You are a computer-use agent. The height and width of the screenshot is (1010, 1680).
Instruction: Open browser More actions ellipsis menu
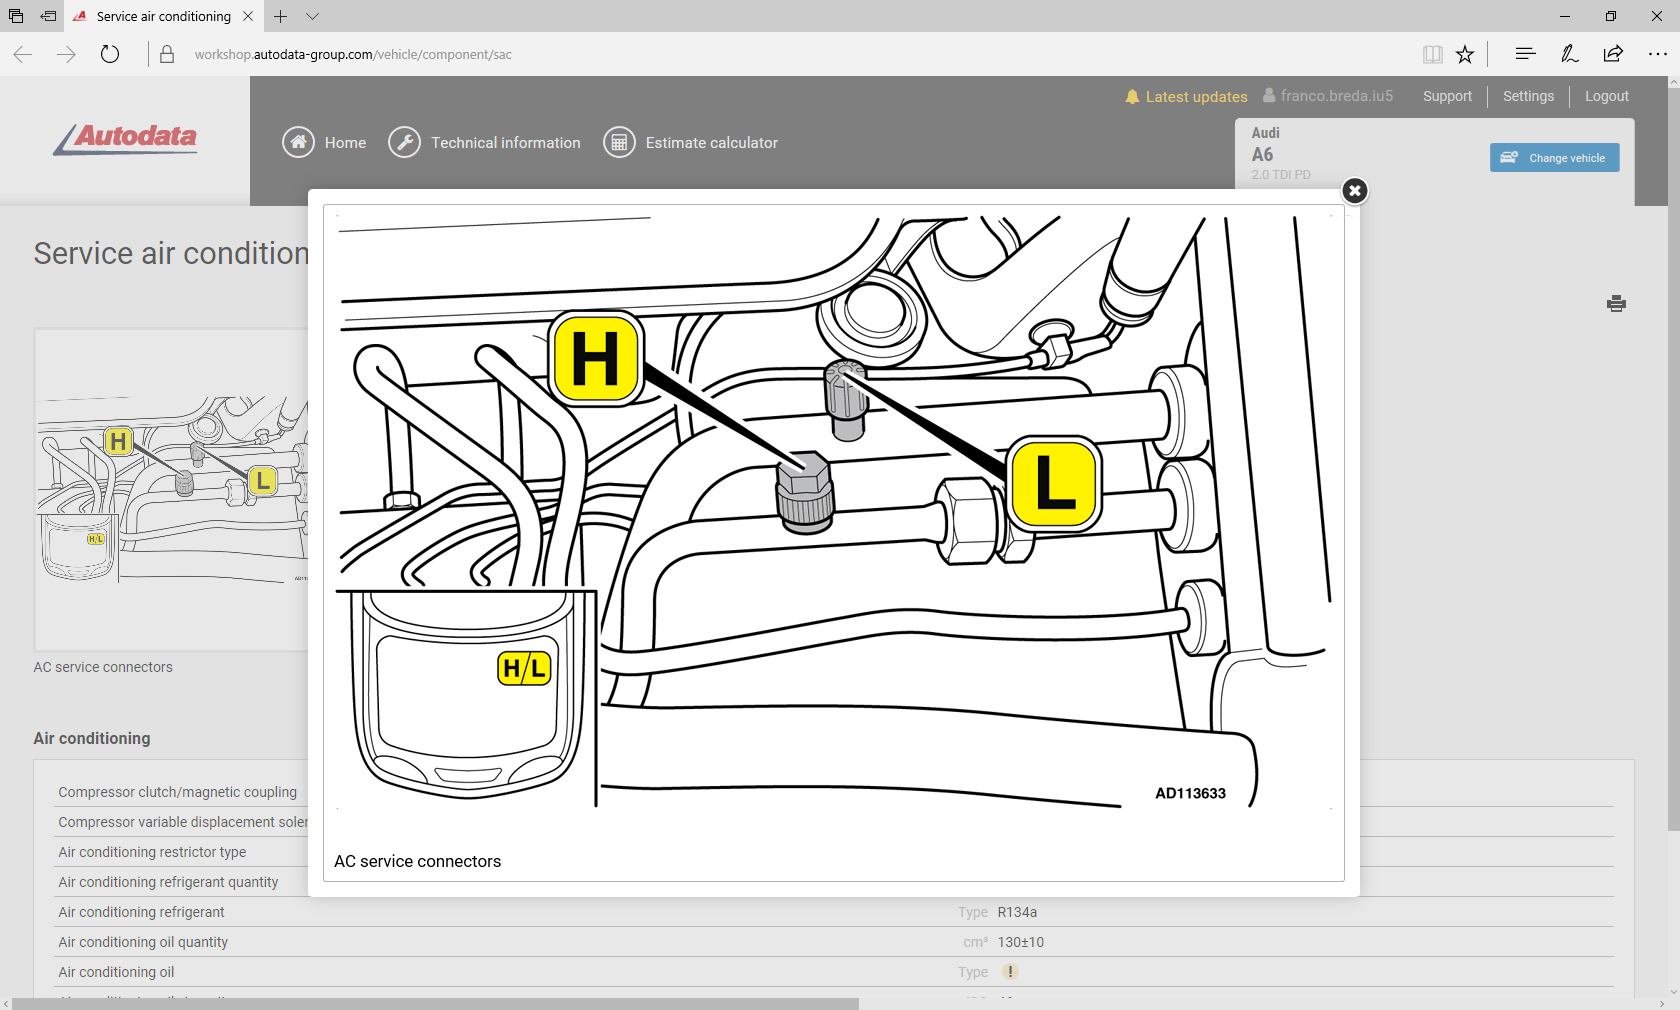coord(1657,54)
